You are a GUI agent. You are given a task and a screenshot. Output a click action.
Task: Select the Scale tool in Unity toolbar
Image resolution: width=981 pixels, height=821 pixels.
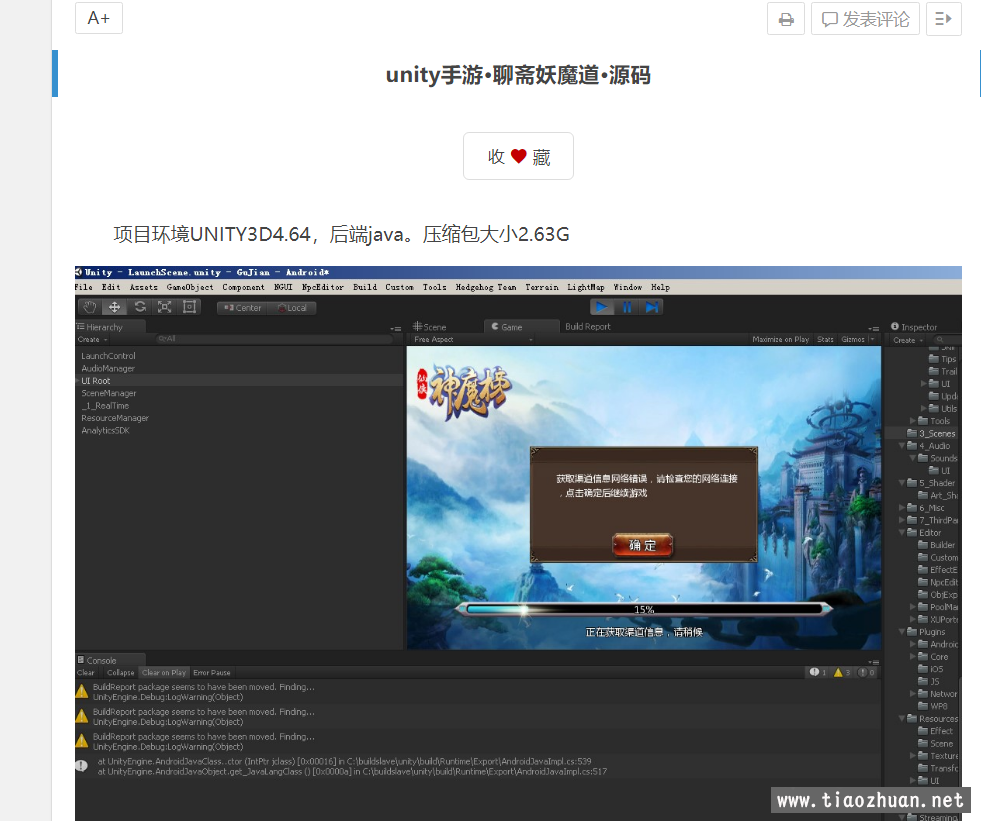(165, 307)
